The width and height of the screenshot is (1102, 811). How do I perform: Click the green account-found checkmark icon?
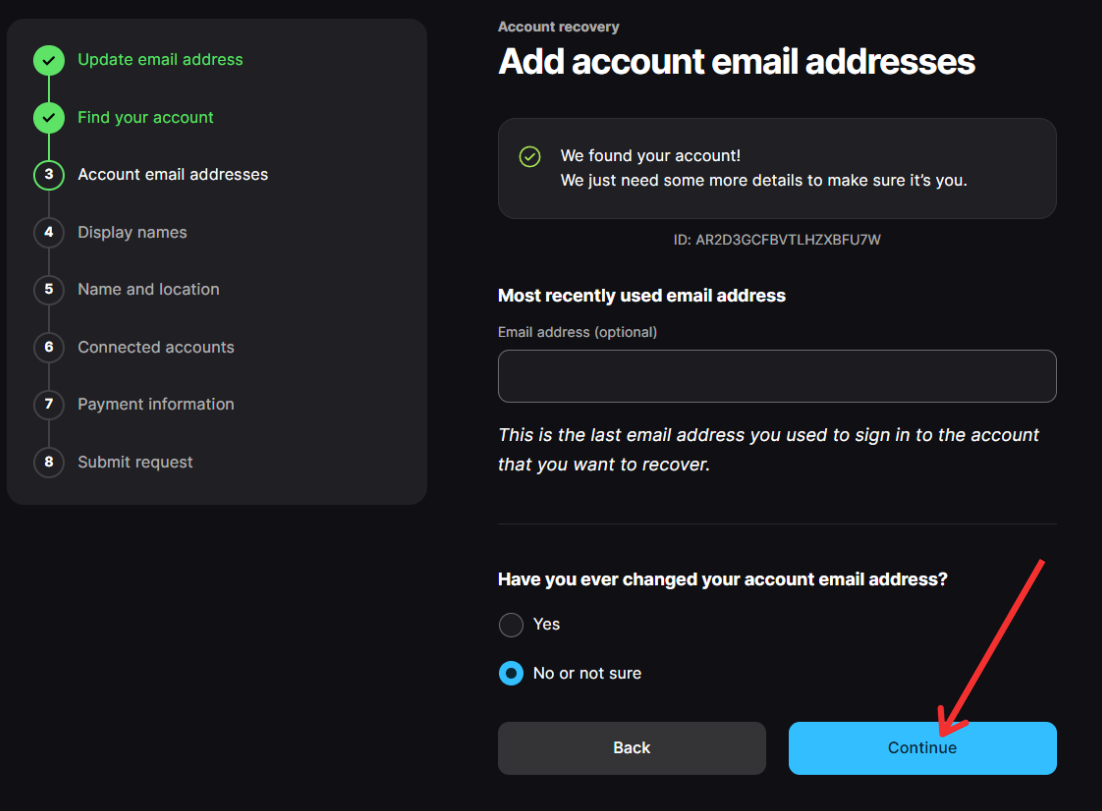[x=530, y=157]
